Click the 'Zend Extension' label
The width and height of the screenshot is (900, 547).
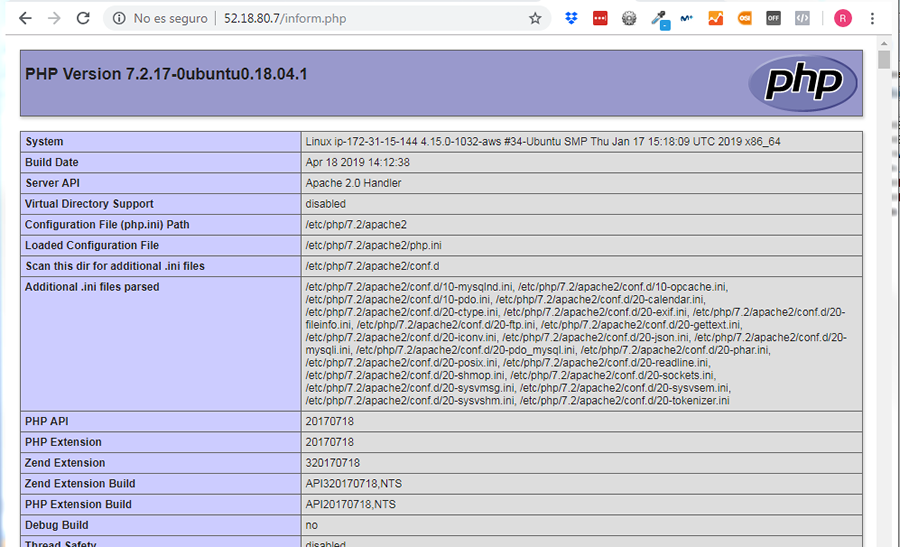tap(65, 463)
